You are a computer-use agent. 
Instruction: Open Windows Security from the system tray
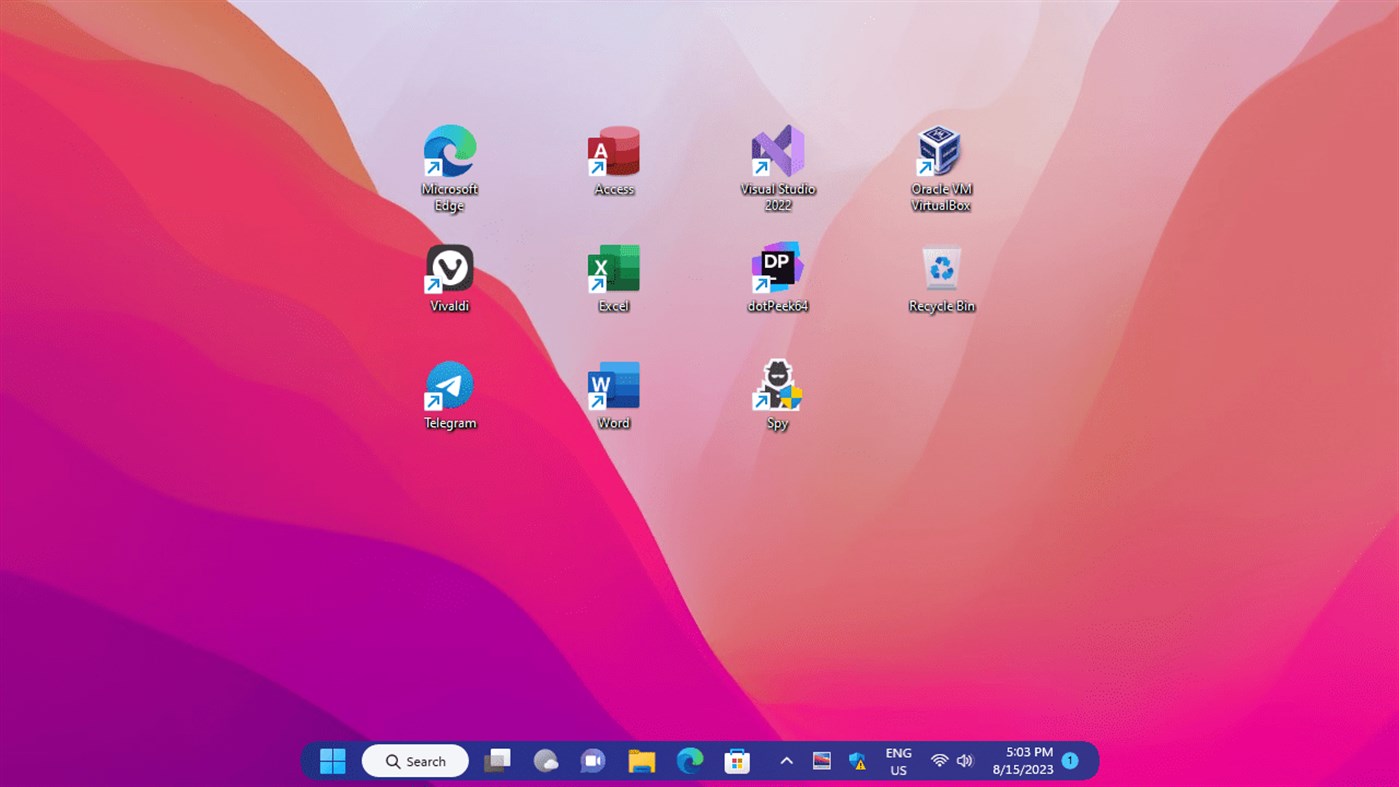tap(857, 761)
